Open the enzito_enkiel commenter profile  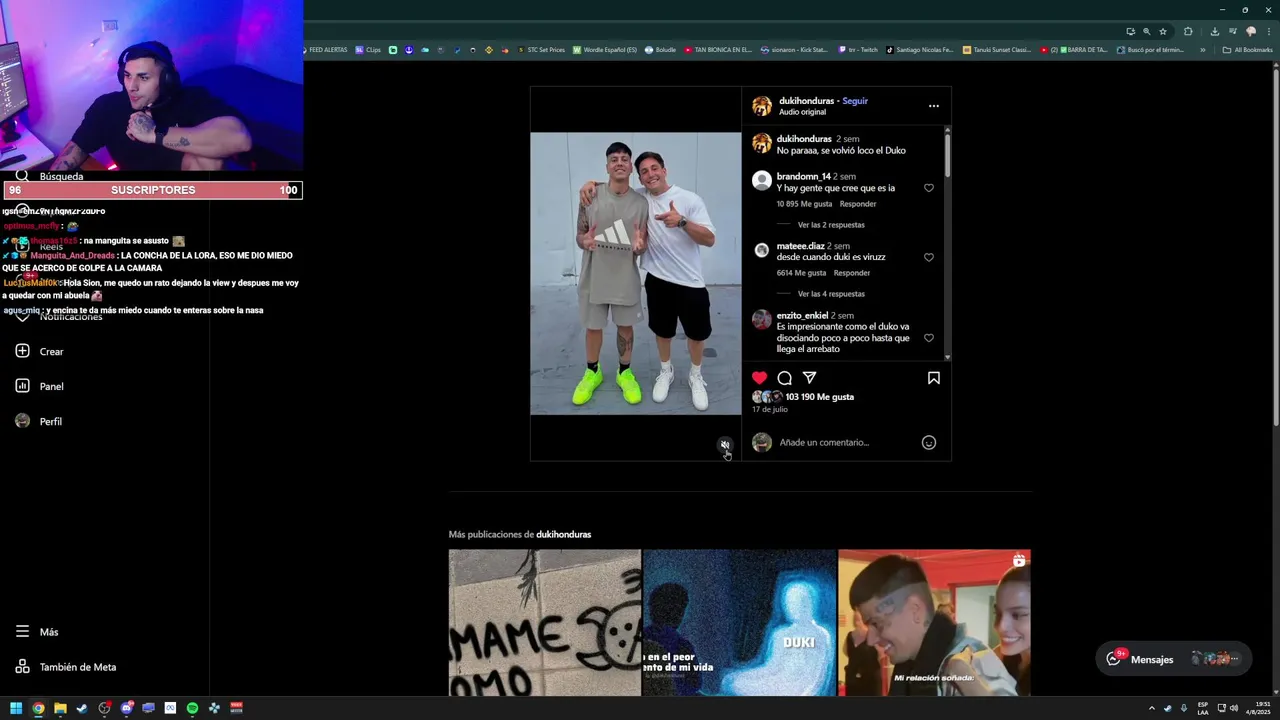click(803, 316)
